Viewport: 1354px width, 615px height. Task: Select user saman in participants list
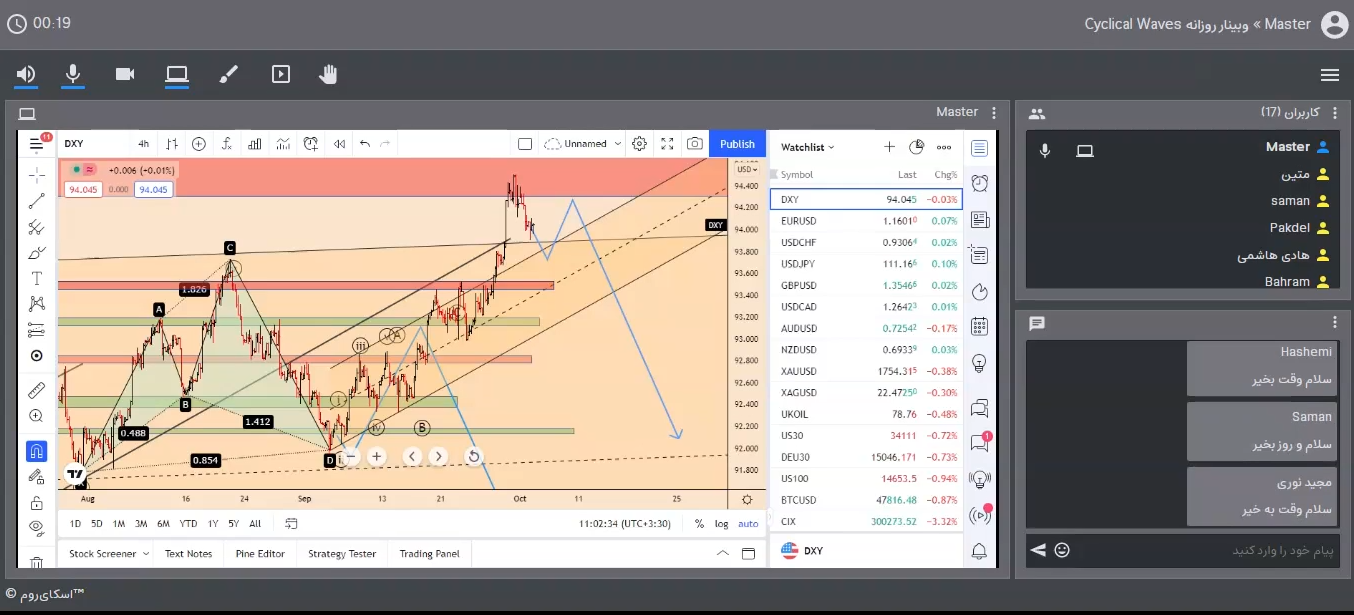1290,201
